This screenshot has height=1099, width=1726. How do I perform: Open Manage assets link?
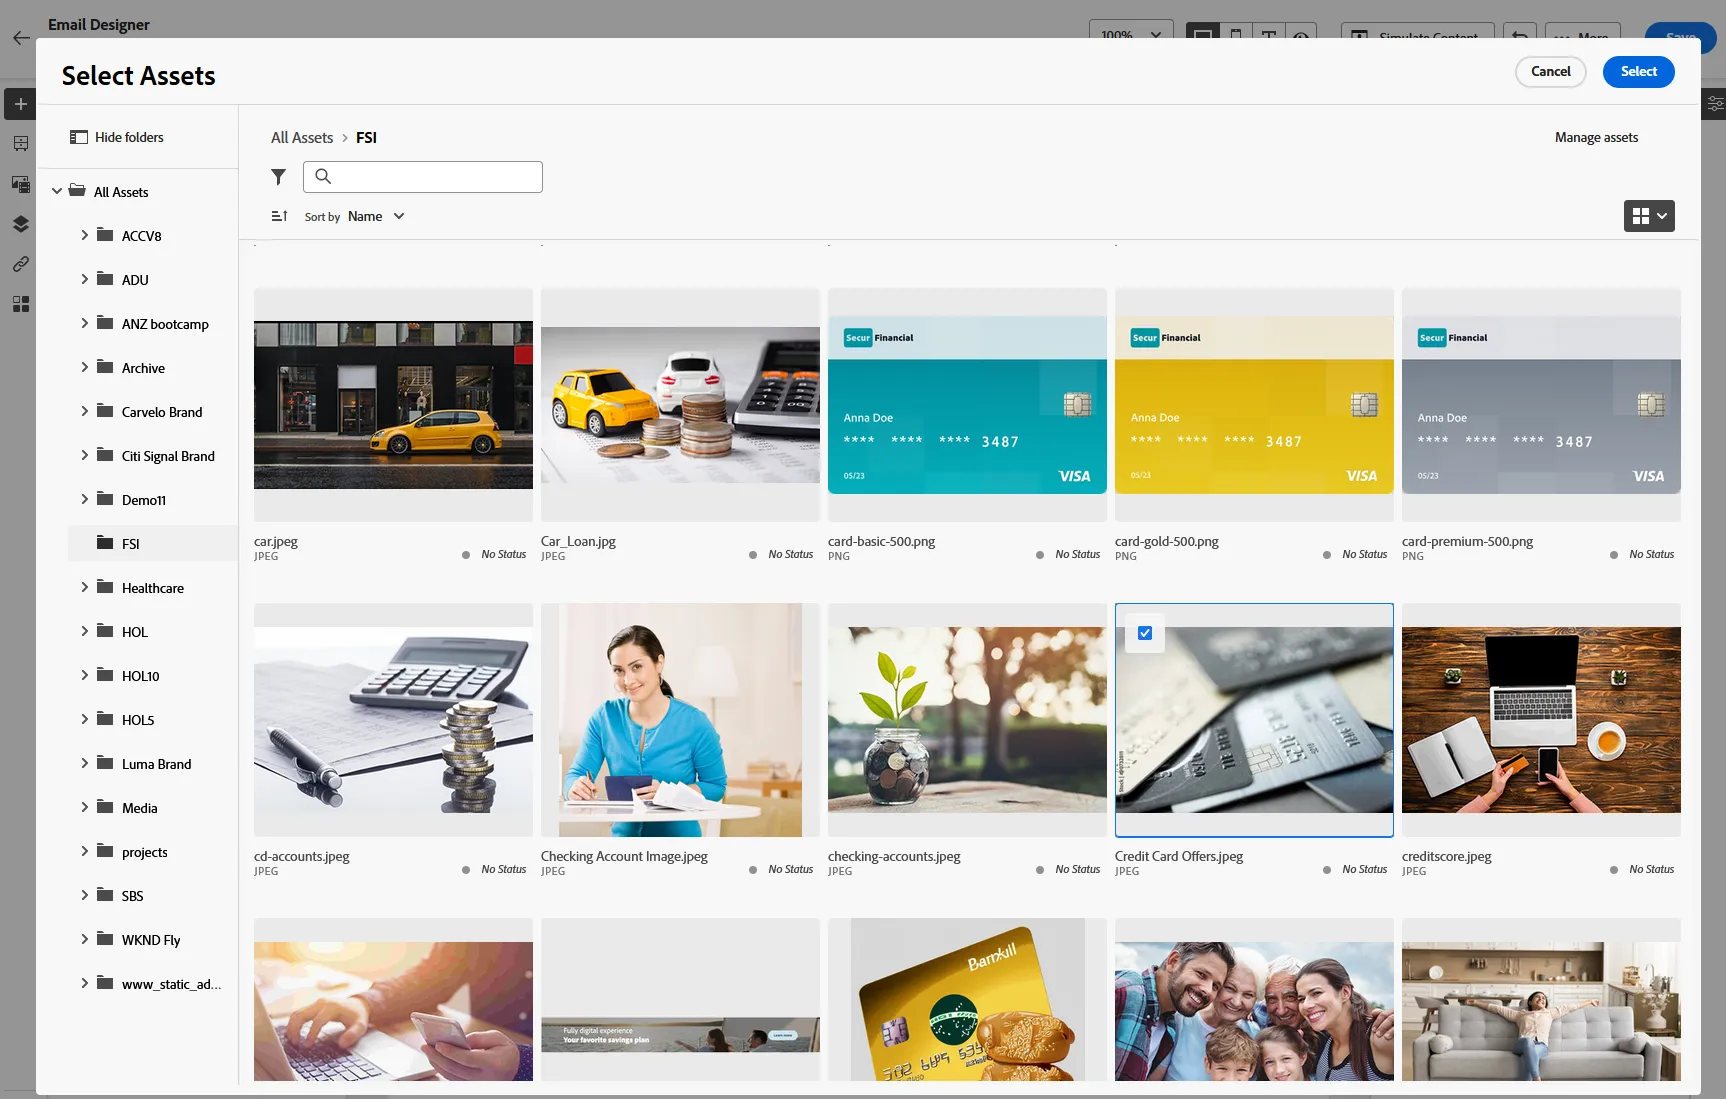coord(1596,138)
